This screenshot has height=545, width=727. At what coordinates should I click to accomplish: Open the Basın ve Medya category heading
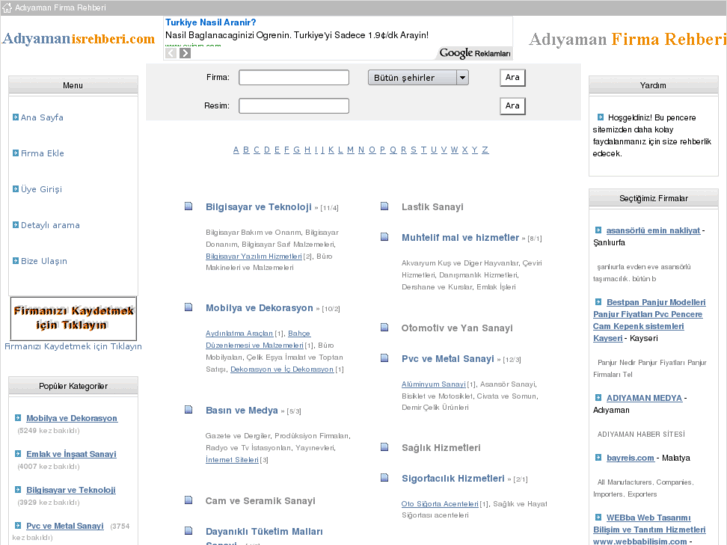pos(242,410)
